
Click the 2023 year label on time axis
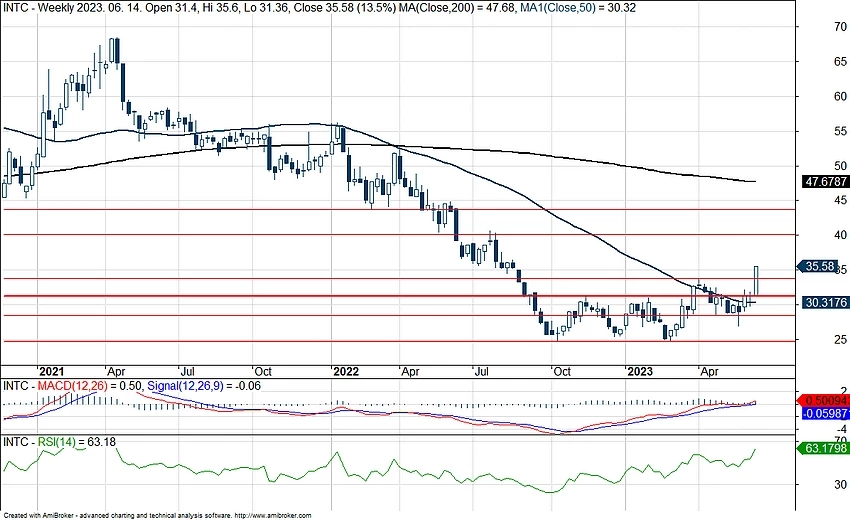pos(640,371)
